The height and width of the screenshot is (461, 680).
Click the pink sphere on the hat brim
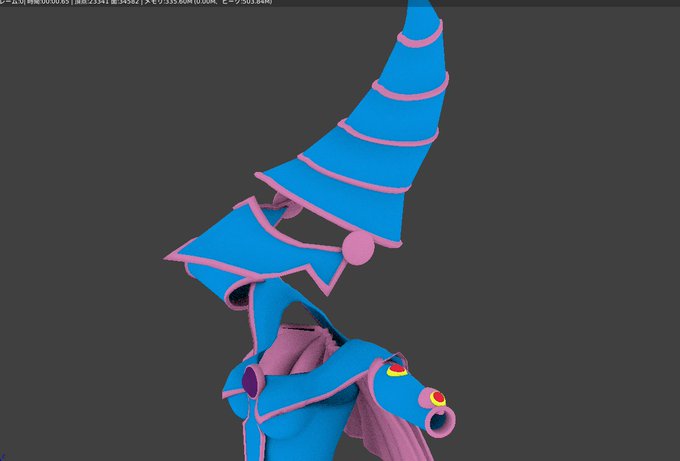pyautogui.click(x=358, y=248)
